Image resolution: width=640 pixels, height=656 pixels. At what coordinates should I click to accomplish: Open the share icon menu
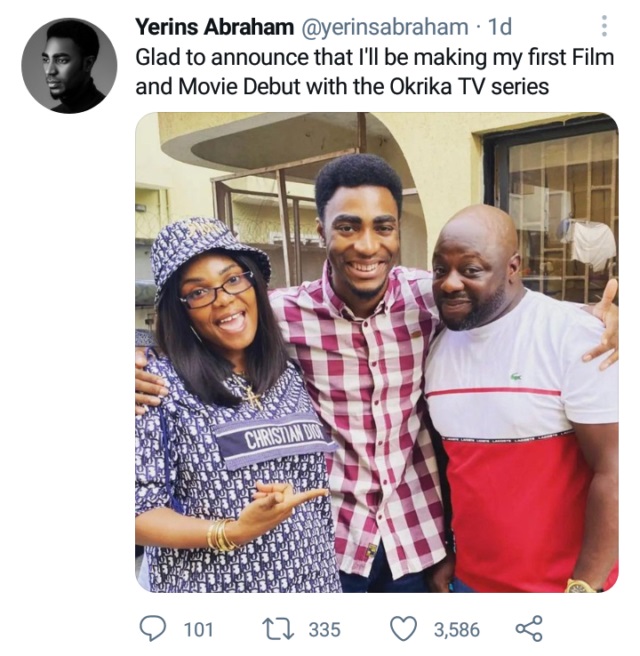(x=527, y=628)
